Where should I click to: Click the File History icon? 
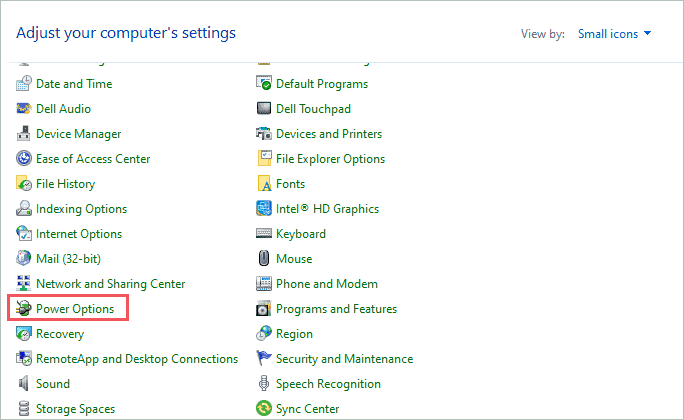point(24,184)
